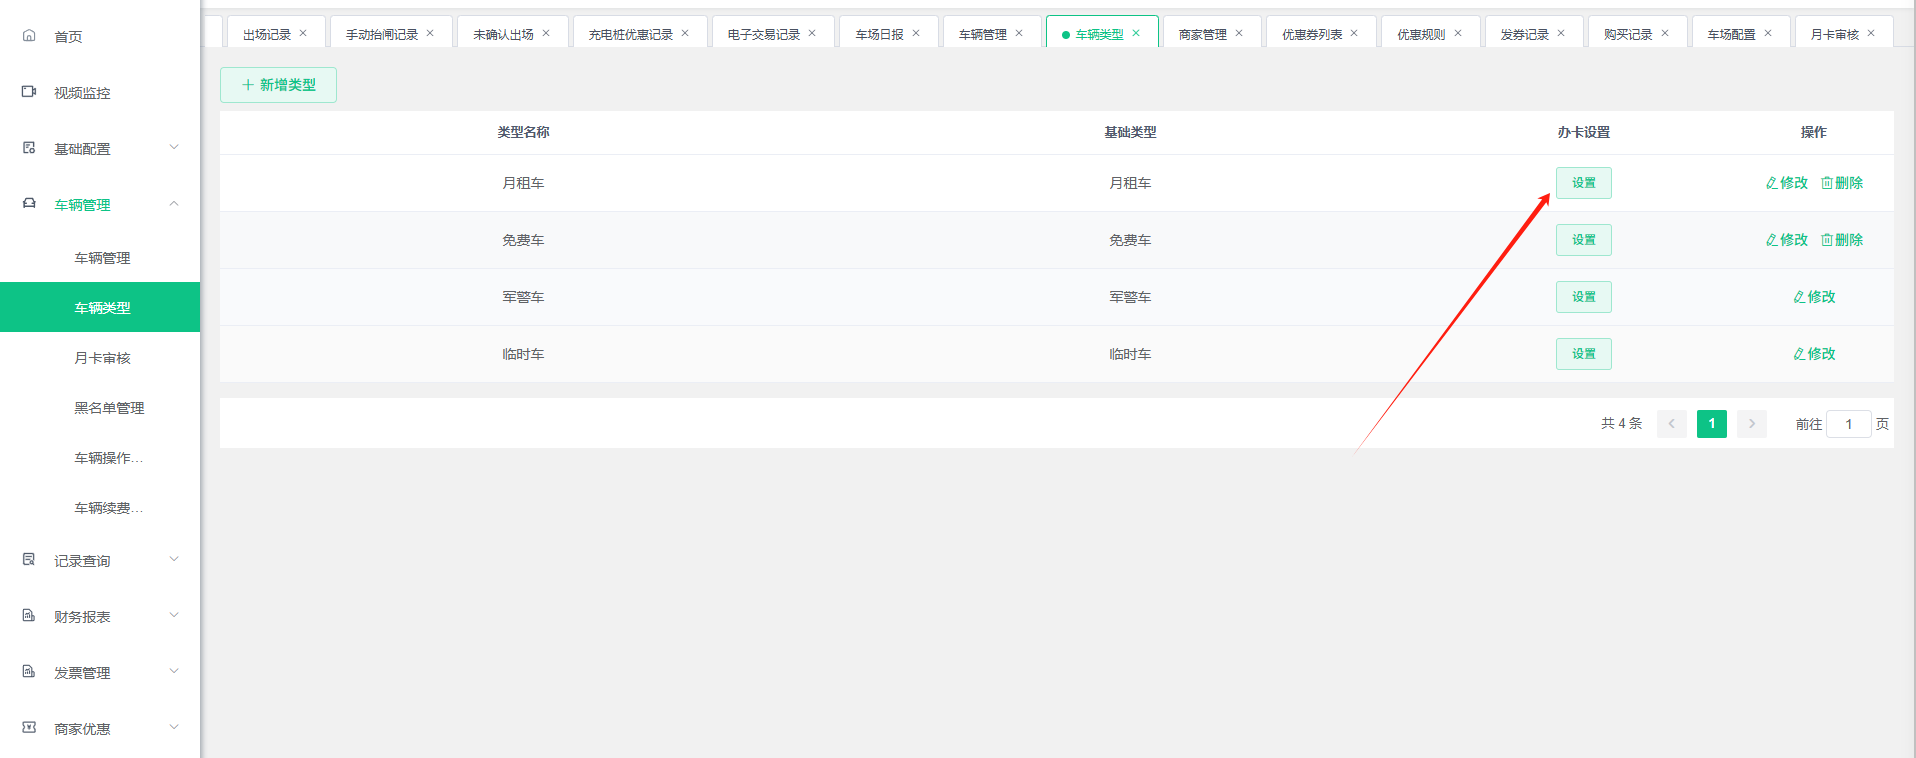Image resolution: width=1916 pixels, height=758 pixels.
Task: Click the 前往 page number input field
Action: click(1849, 424)
